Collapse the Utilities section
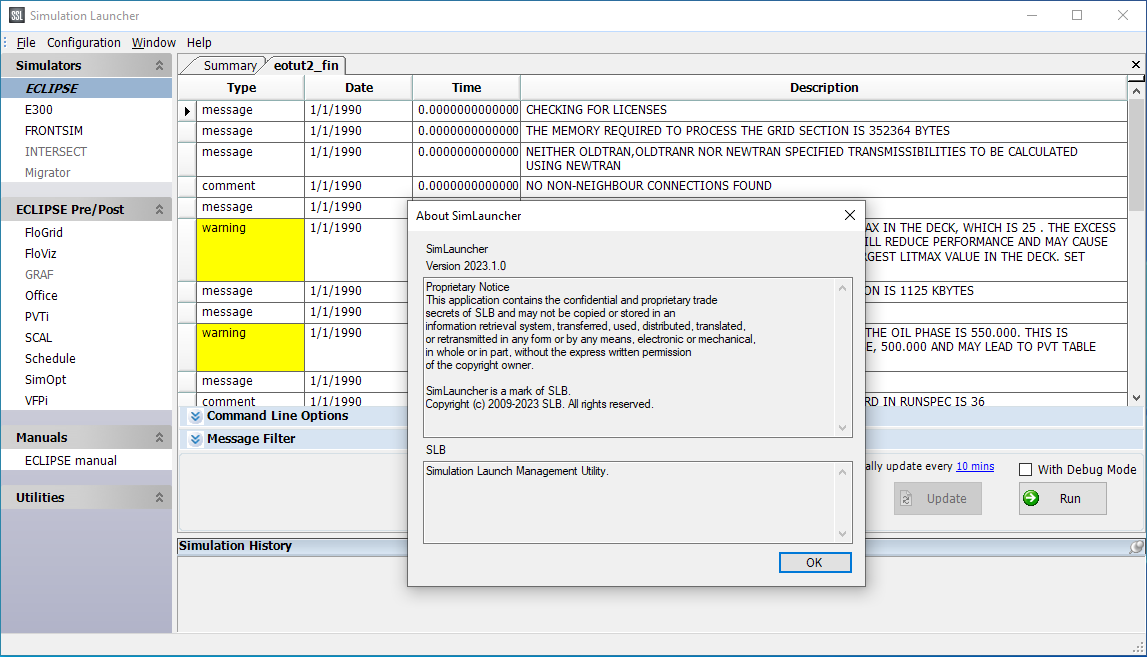This screenshot has height=657, width=1147. (159, 498)
